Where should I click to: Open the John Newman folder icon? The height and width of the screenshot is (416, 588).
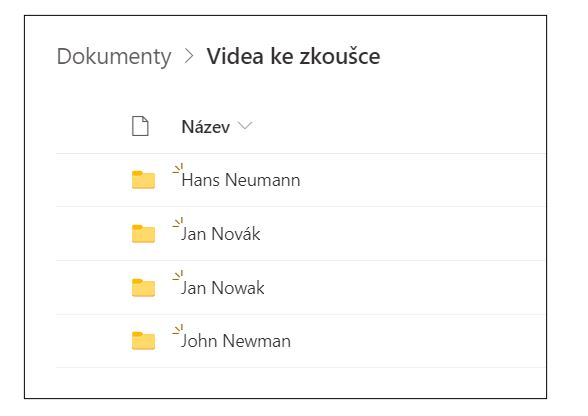coord(143,341)
